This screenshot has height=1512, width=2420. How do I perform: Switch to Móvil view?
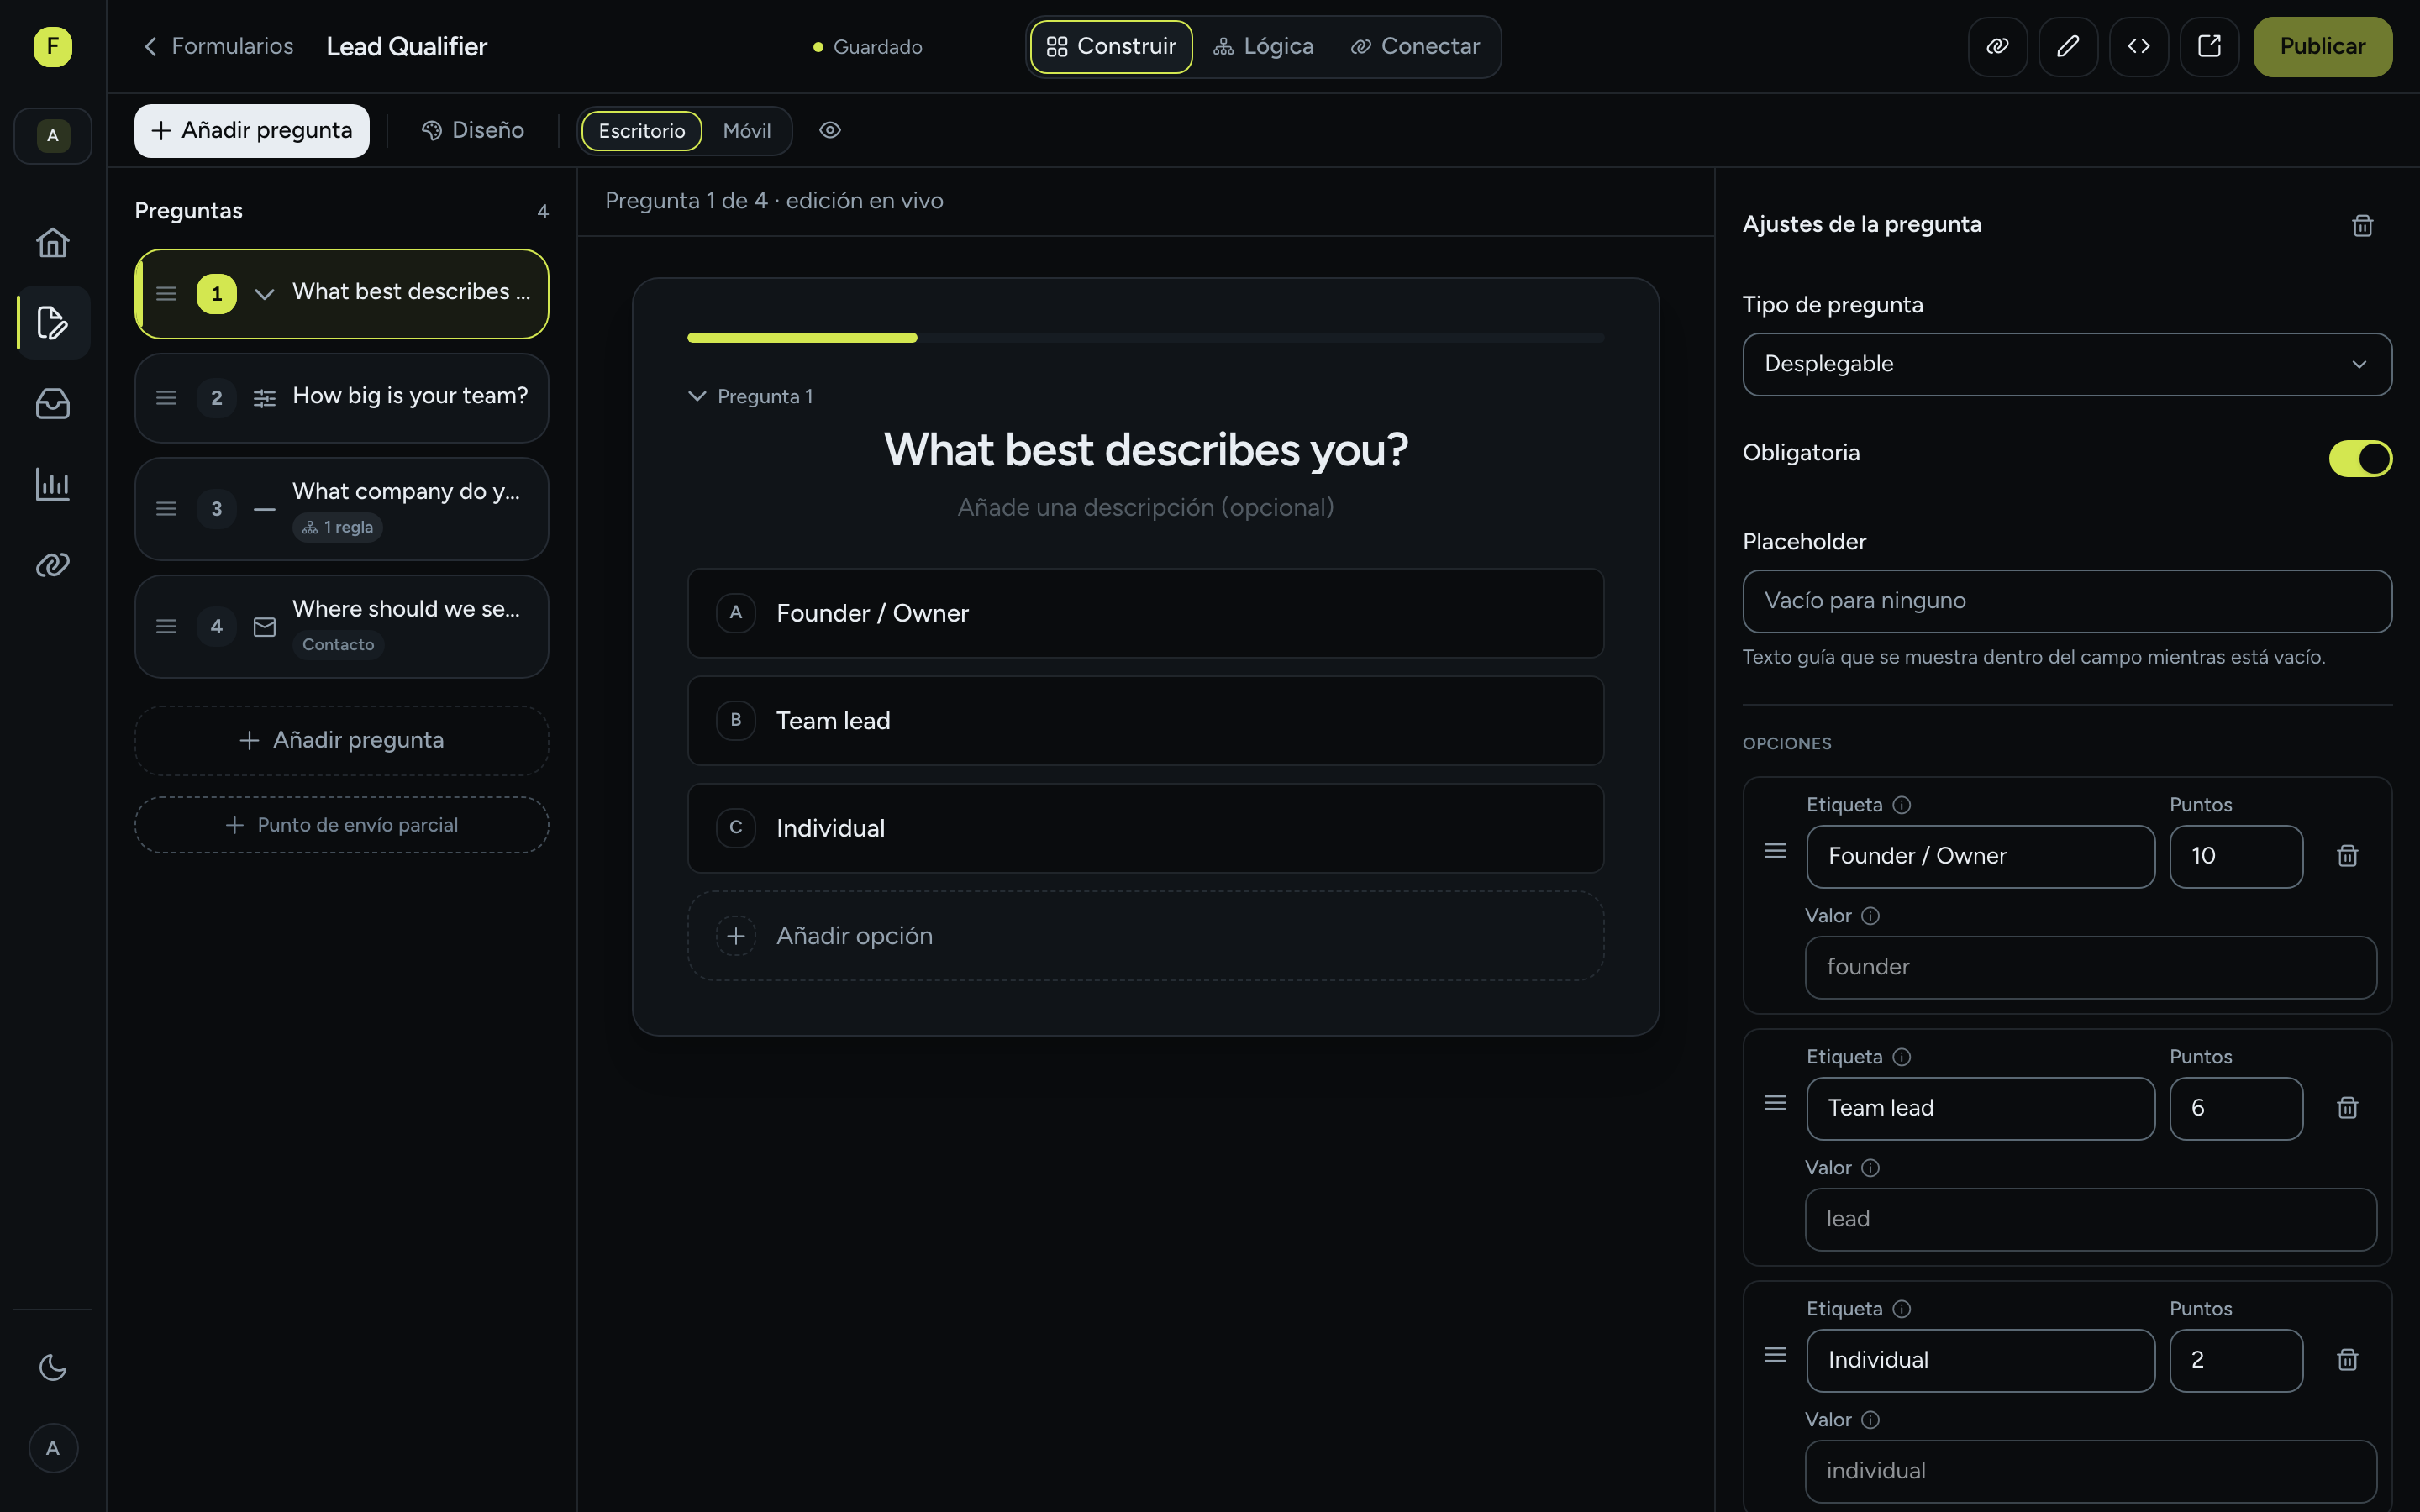coord(746,131)
